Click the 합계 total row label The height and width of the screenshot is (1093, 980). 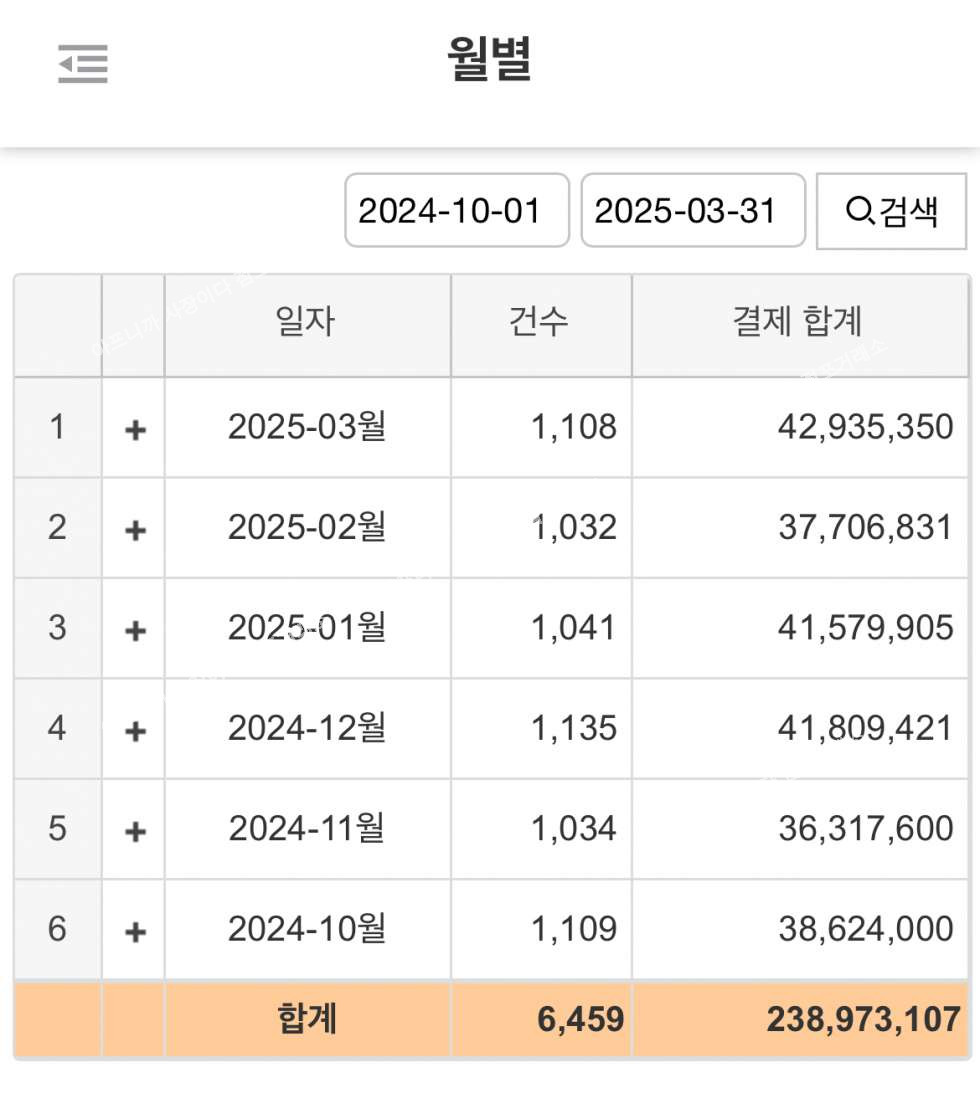[x=307, y=1019]
